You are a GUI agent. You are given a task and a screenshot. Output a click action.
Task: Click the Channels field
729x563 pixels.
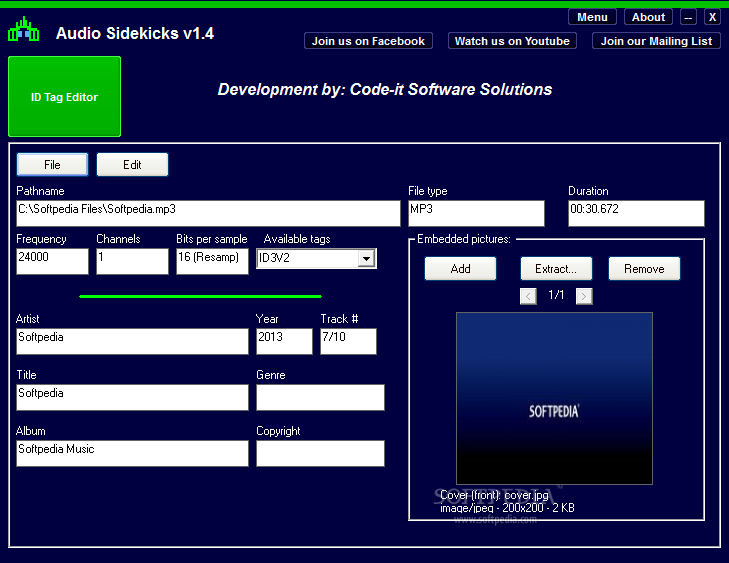[x=132, y=261]
